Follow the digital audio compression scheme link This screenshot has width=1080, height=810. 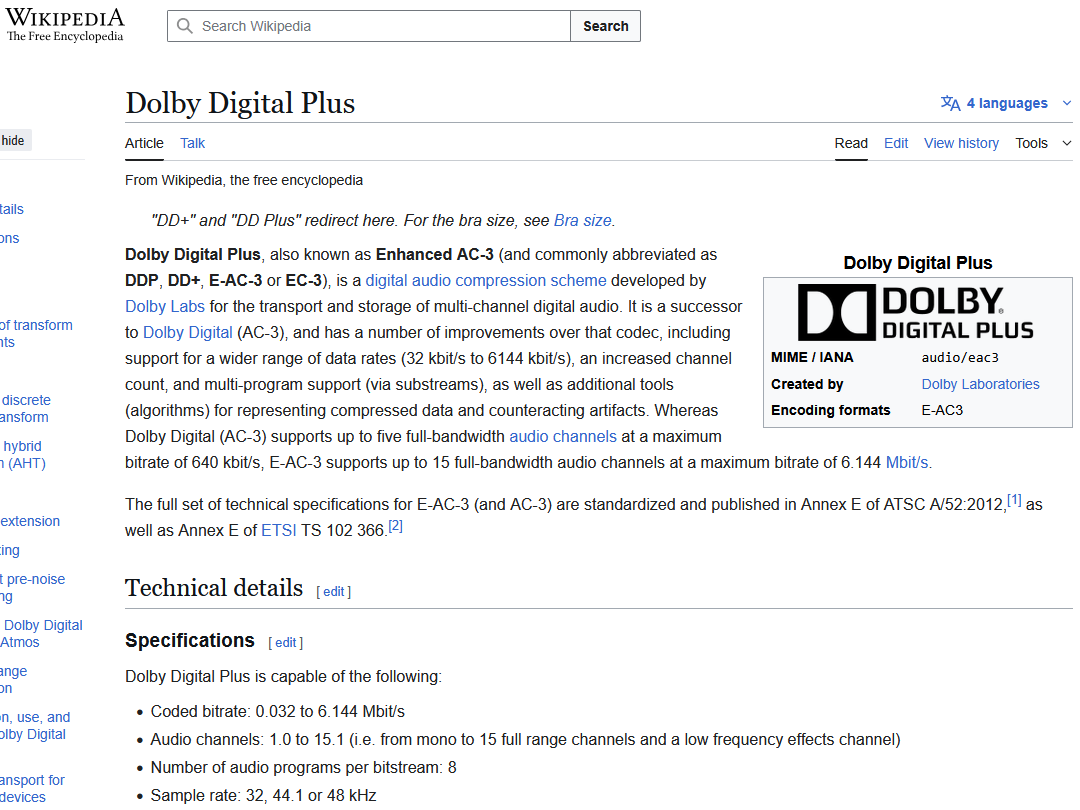[x=486, y=280]
